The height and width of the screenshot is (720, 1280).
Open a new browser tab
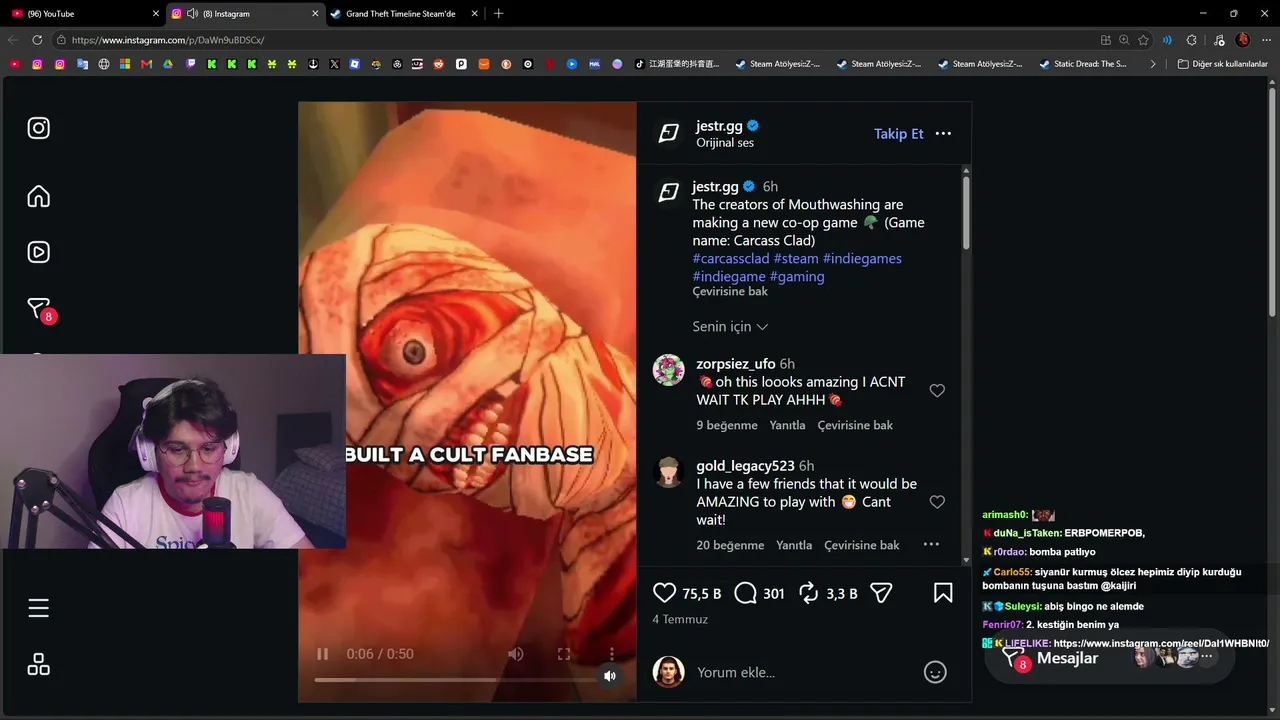coord(499,14)
